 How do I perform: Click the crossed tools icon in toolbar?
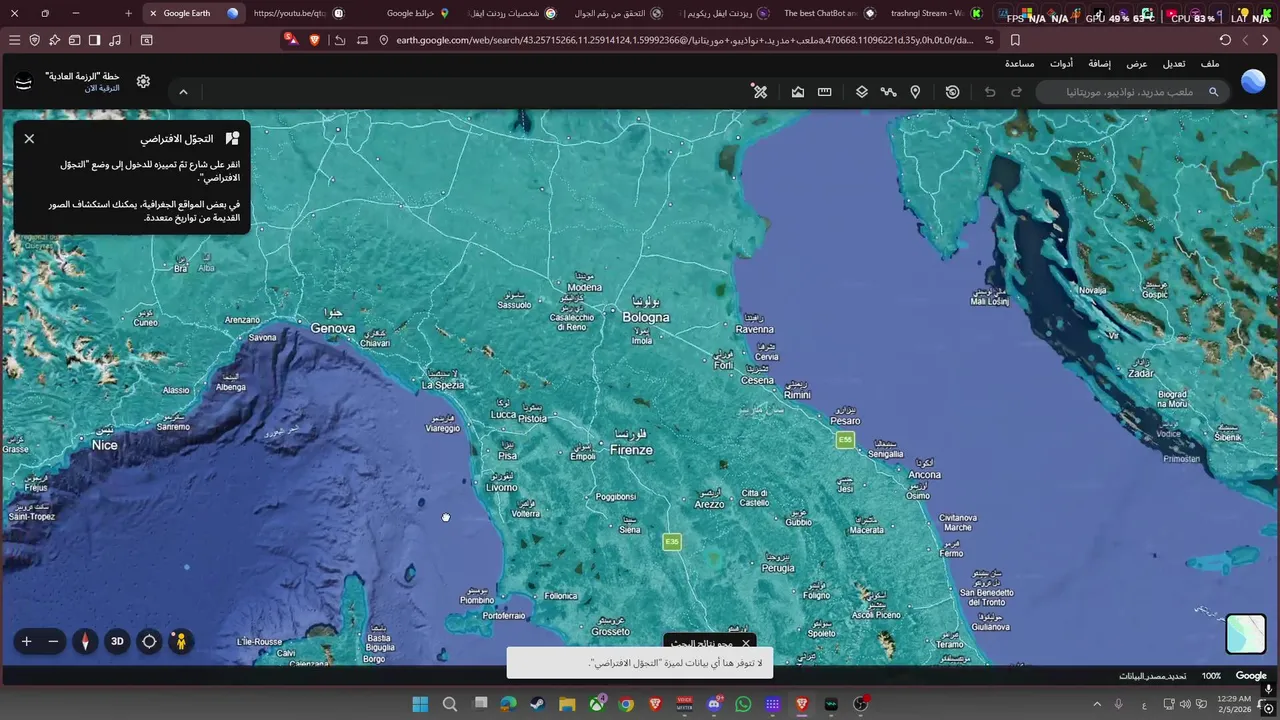point(760,92)
